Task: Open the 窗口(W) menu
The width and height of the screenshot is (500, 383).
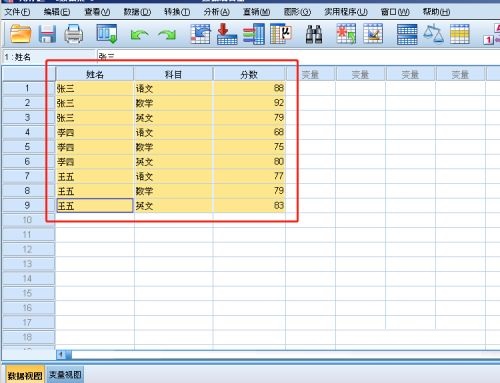Action: (395, 12)
